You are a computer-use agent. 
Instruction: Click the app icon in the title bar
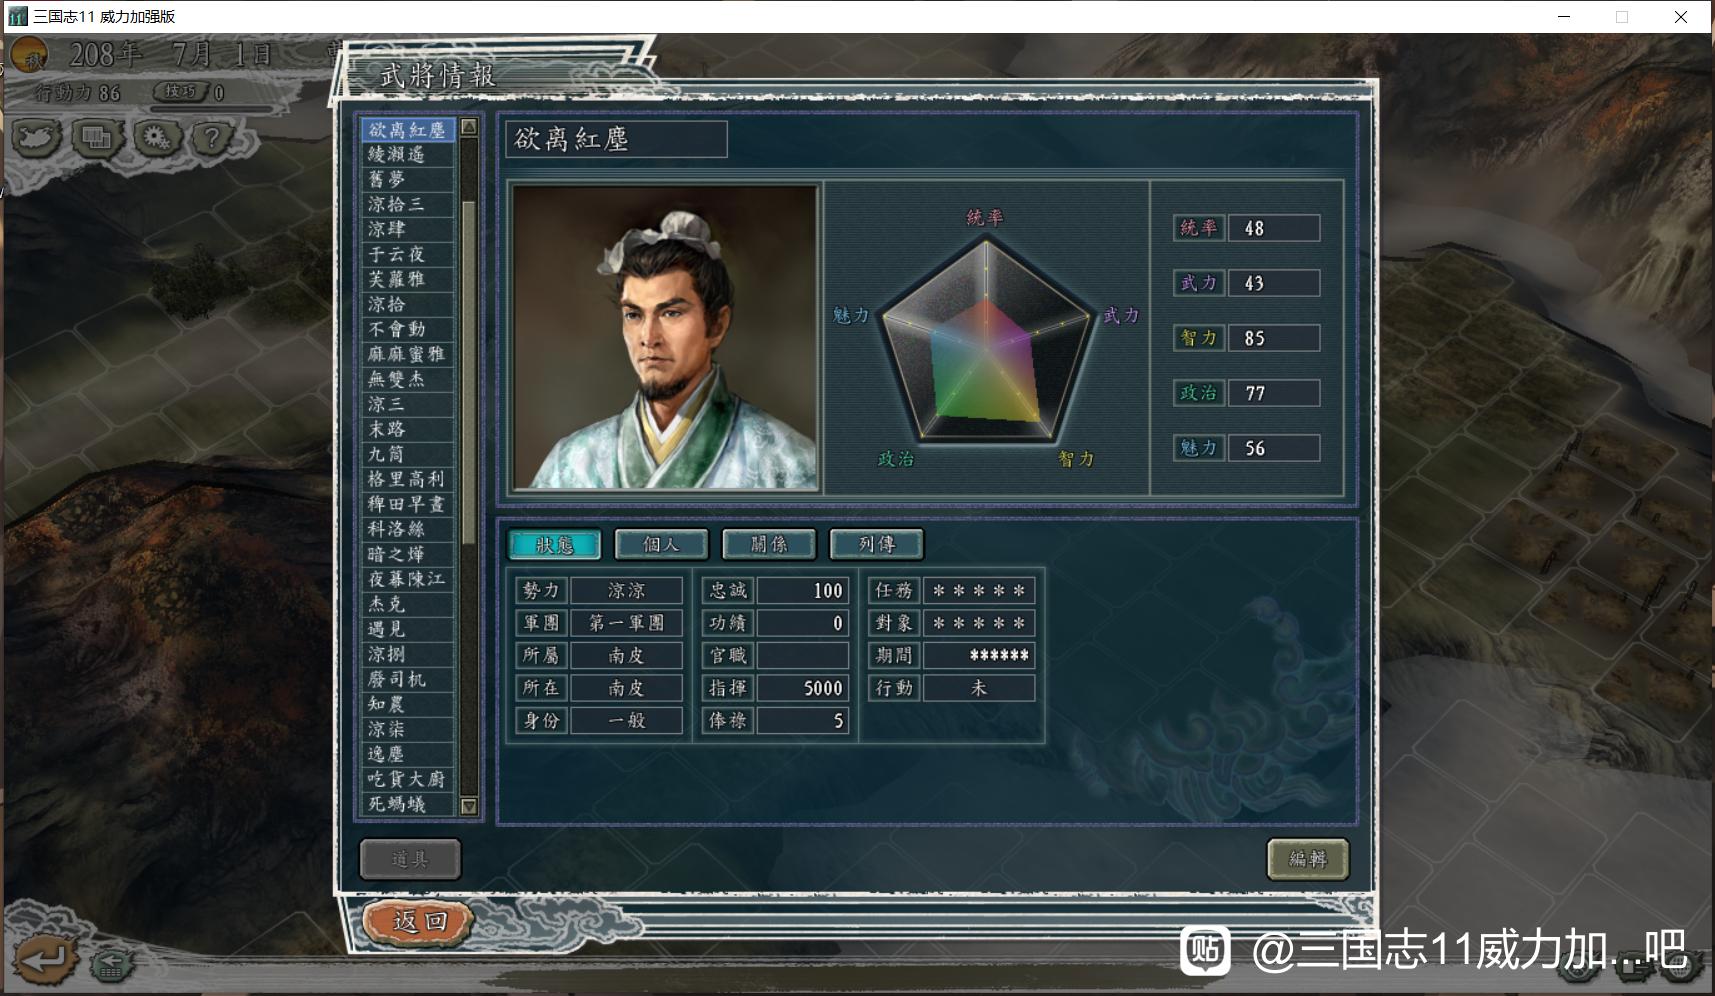pos(17,16)
